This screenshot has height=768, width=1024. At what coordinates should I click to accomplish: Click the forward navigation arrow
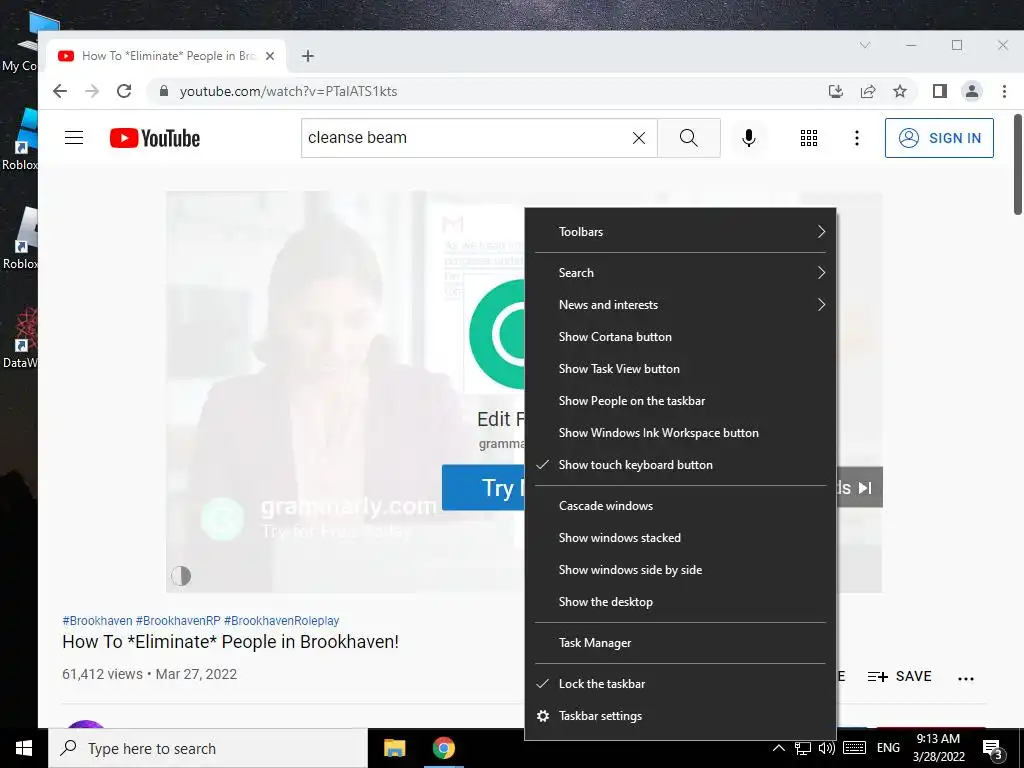pos(92,91)
